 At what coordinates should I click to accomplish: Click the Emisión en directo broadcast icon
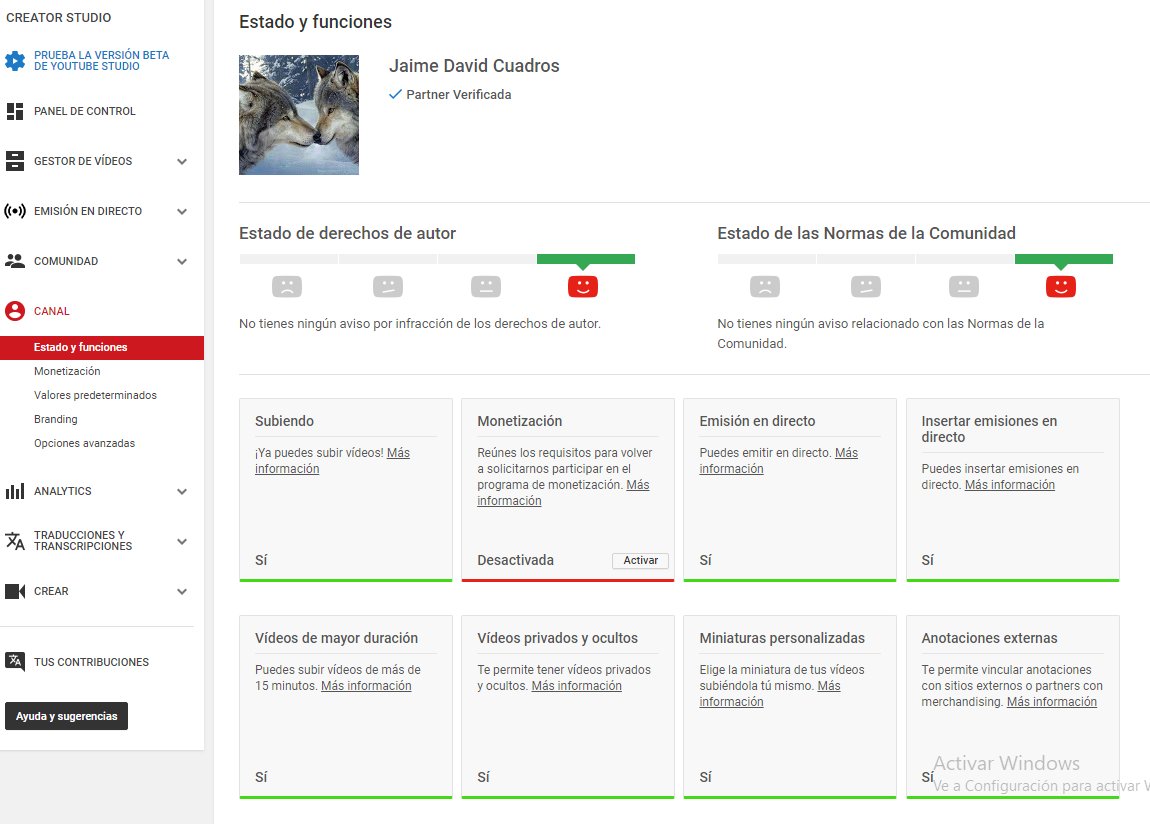[x=15, y=211]
